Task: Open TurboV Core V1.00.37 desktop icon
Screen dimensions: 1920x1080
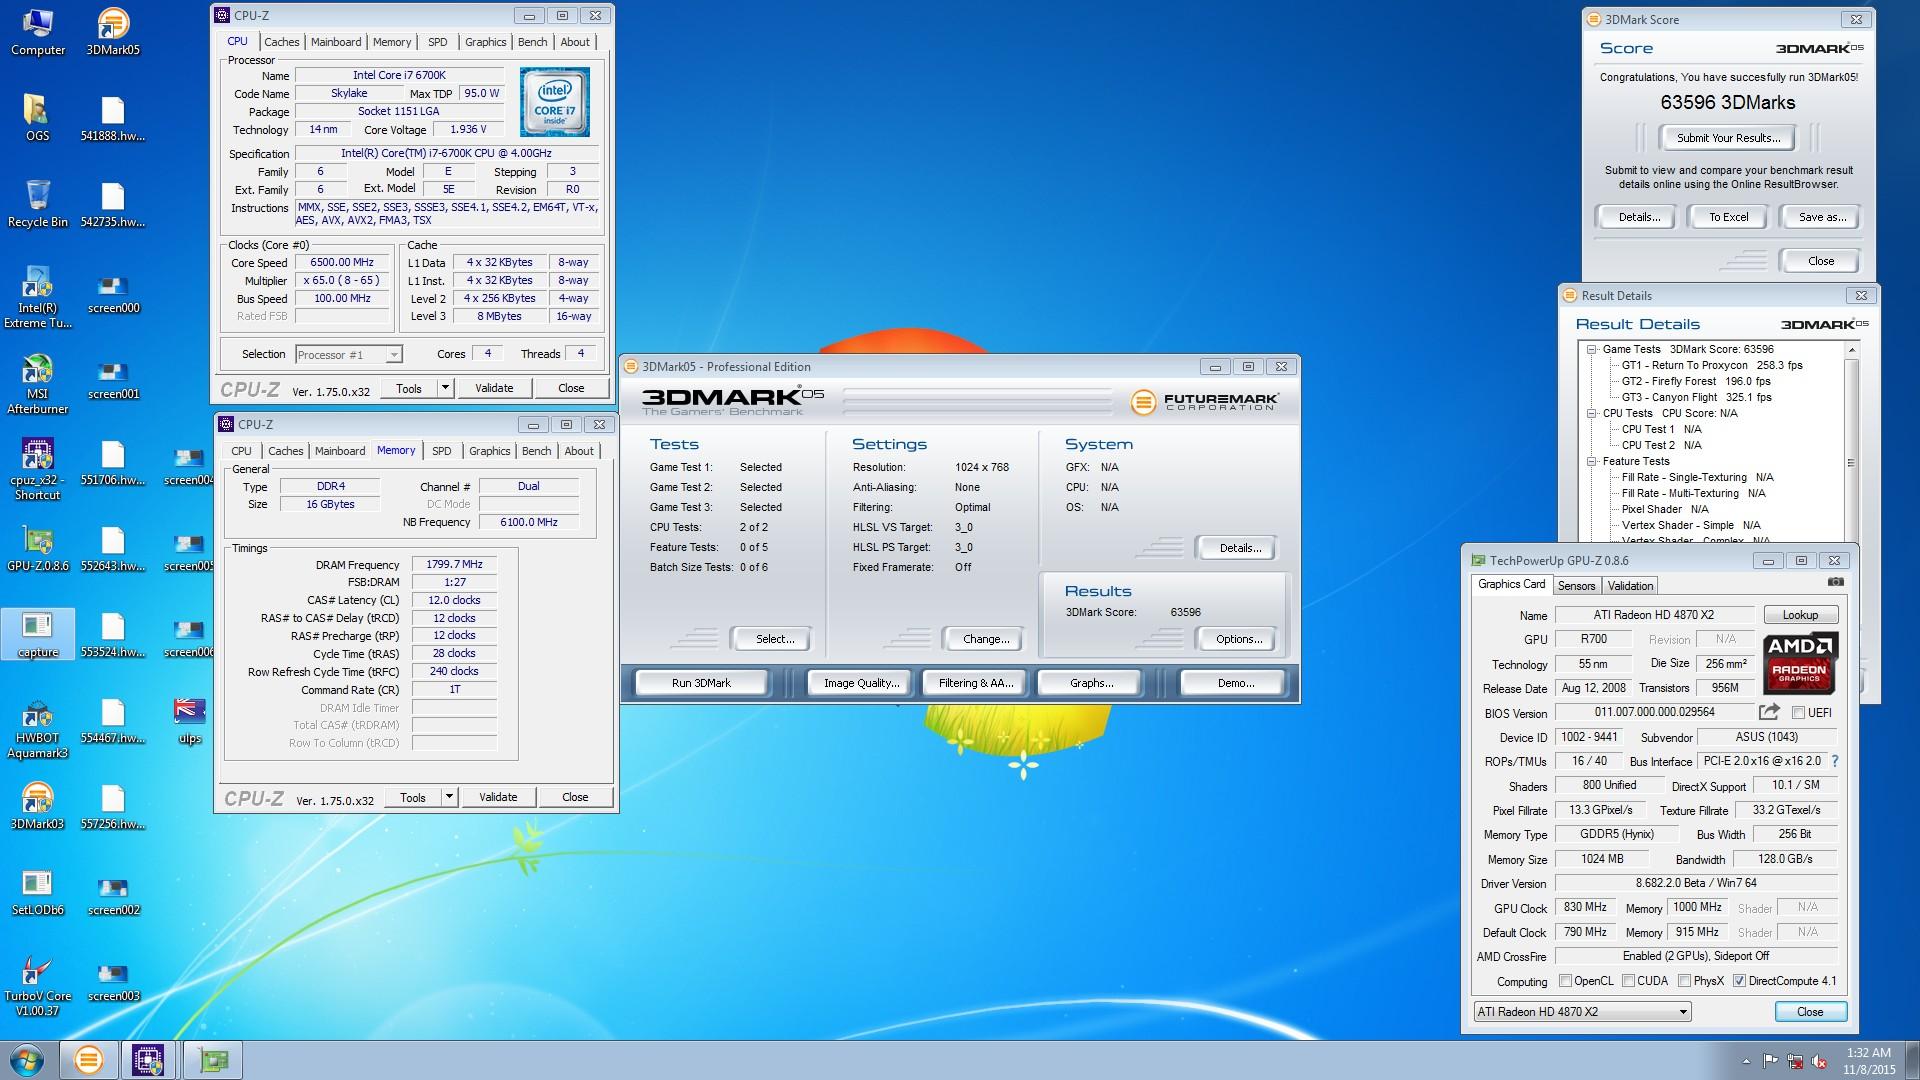Action: click(37, 986)
